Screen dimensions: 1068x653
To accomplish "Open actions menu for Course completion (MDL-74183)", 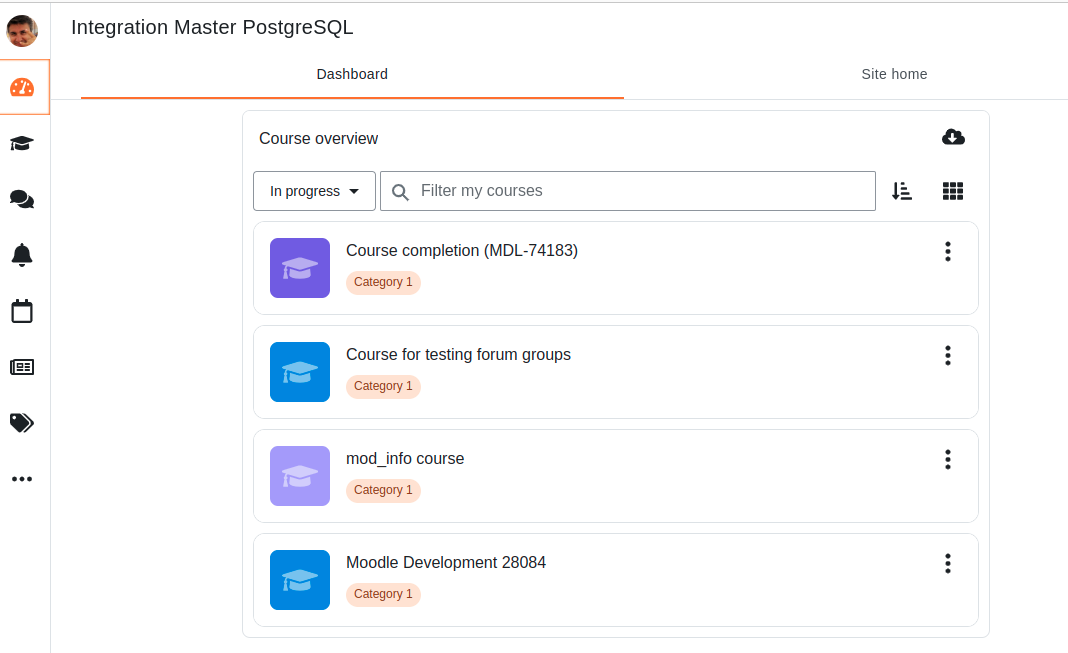I will click(947, 251).
